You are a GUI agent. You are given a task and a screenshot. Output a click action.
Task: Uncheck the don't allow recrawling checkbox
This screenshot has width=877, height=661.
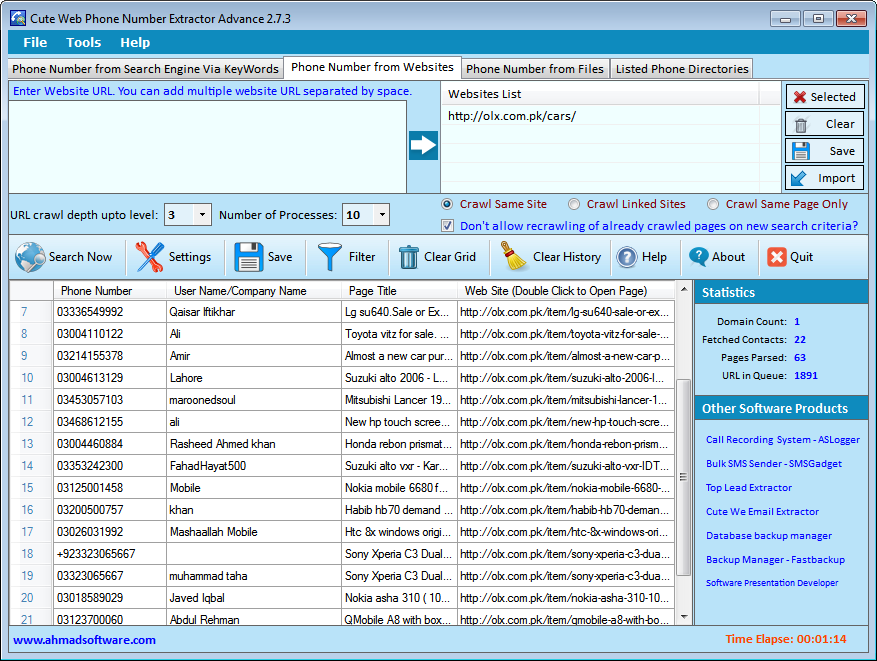point(447,226)
